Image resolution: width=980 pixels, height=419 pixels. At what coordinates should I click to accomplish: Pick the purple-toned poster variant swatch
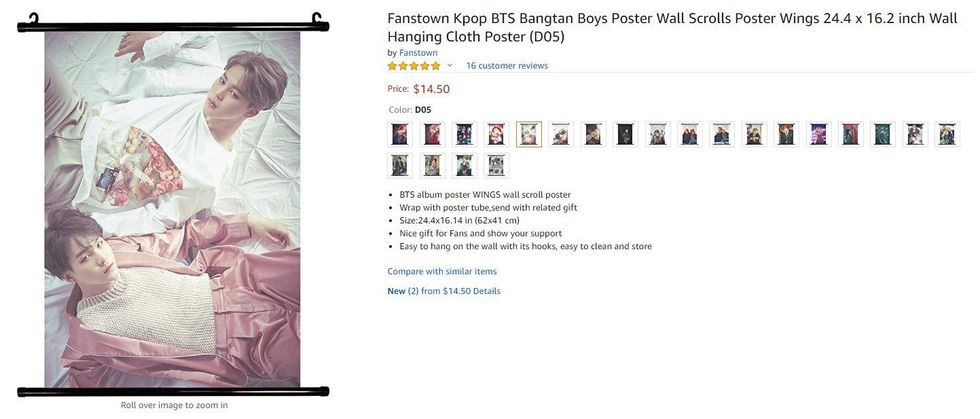(818, 134)
